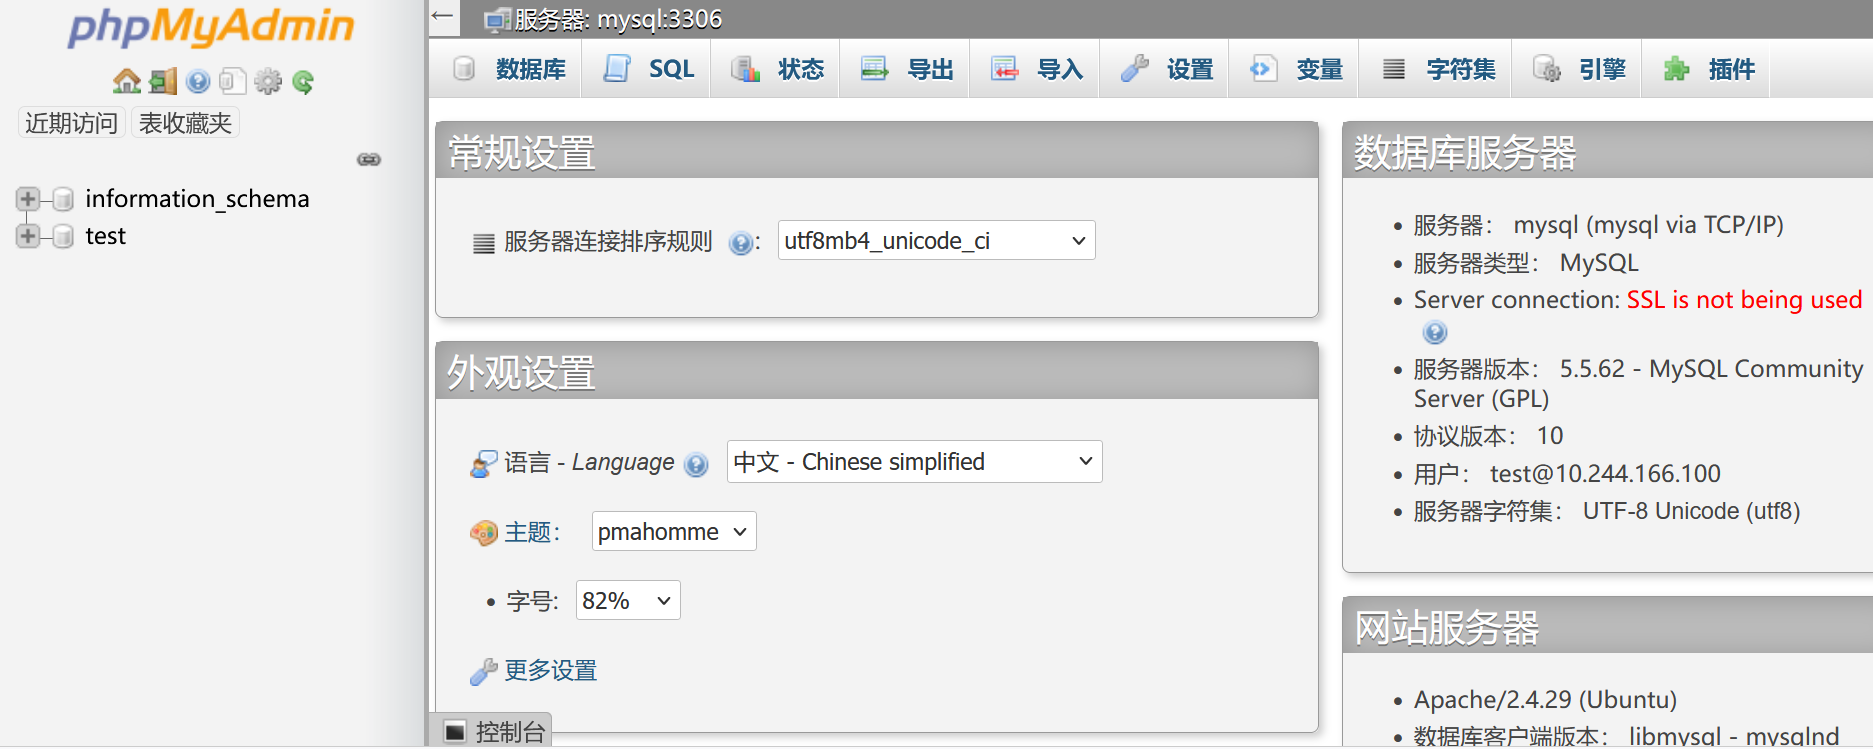Open the Language dropdown

[x=914, y=462]
